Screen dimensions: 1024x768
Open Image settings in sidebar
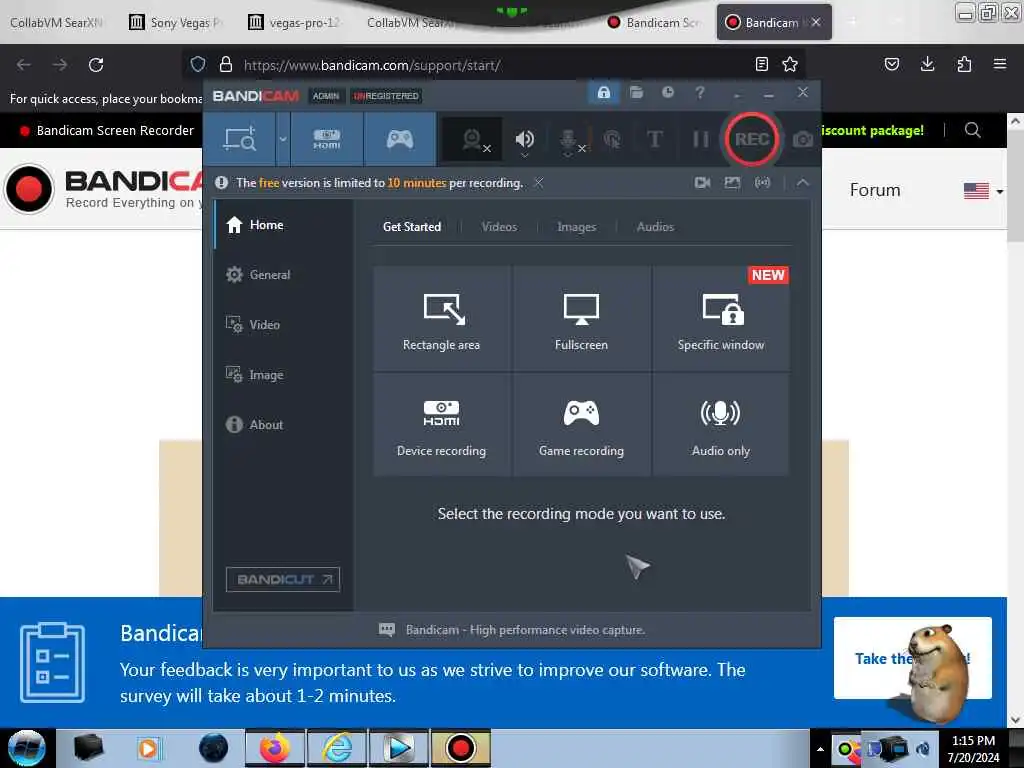tap(283, 375)
